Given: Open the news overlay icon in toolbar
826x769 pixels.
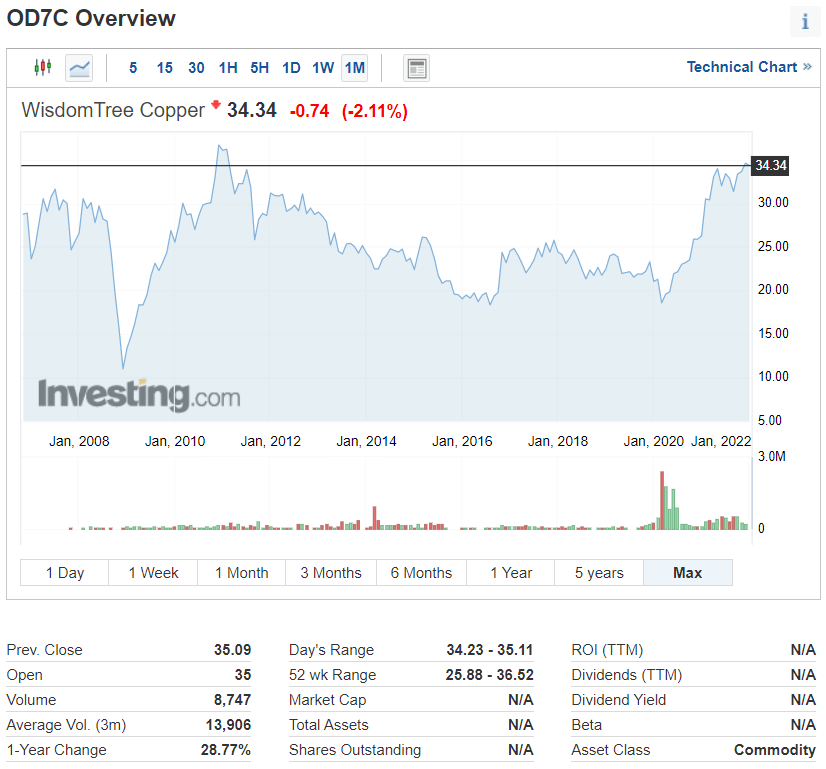Looking at the screenshot, I should click(x=416, y=68).
